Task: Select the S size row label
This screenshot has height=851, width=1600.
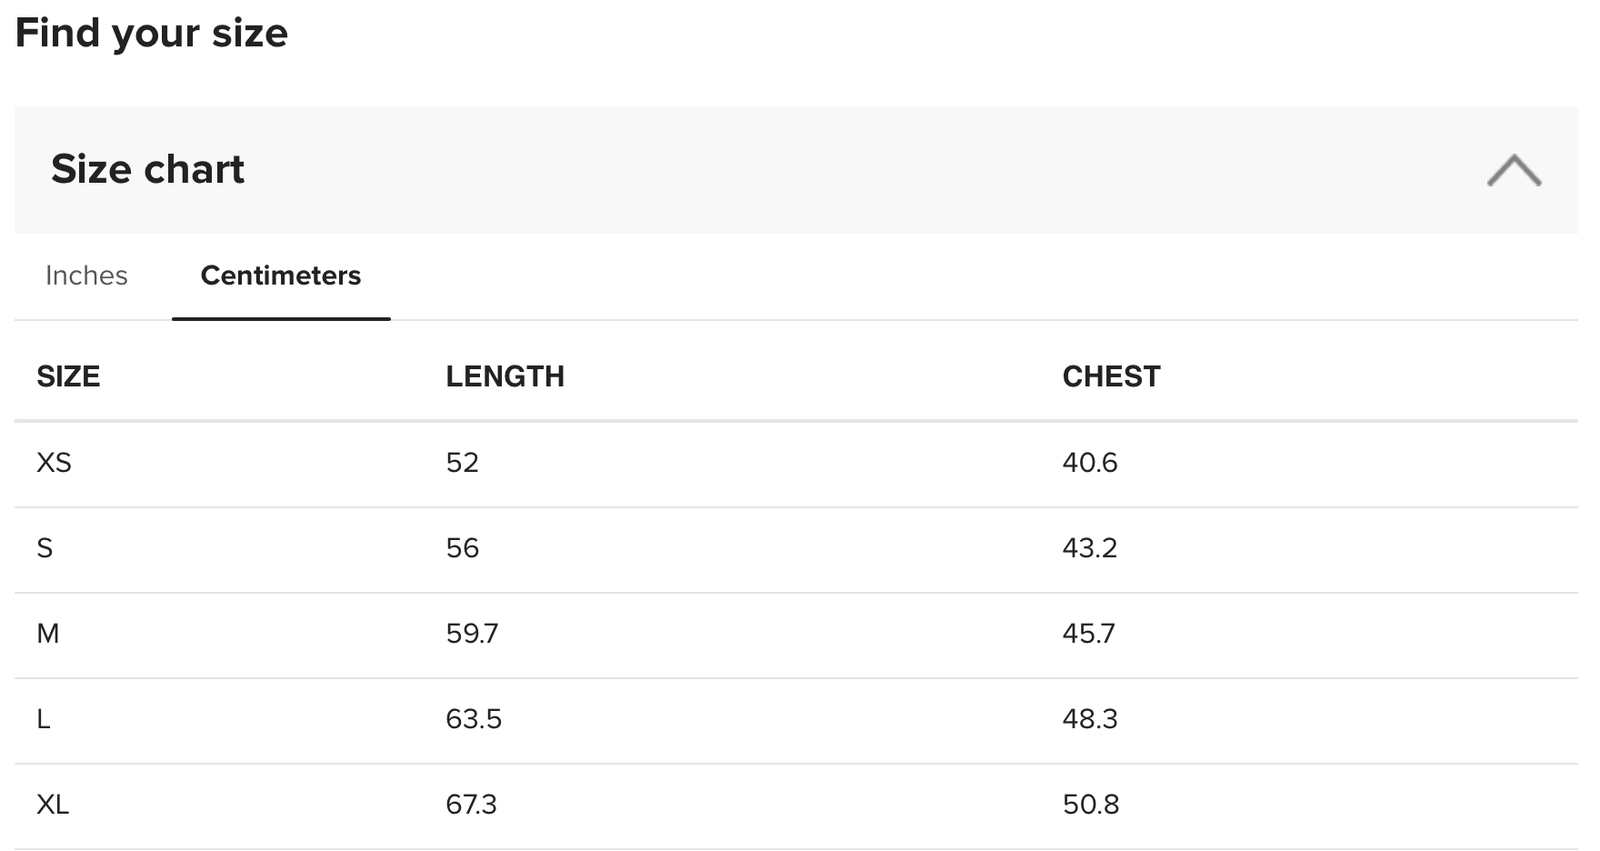Action: [45, 548]
